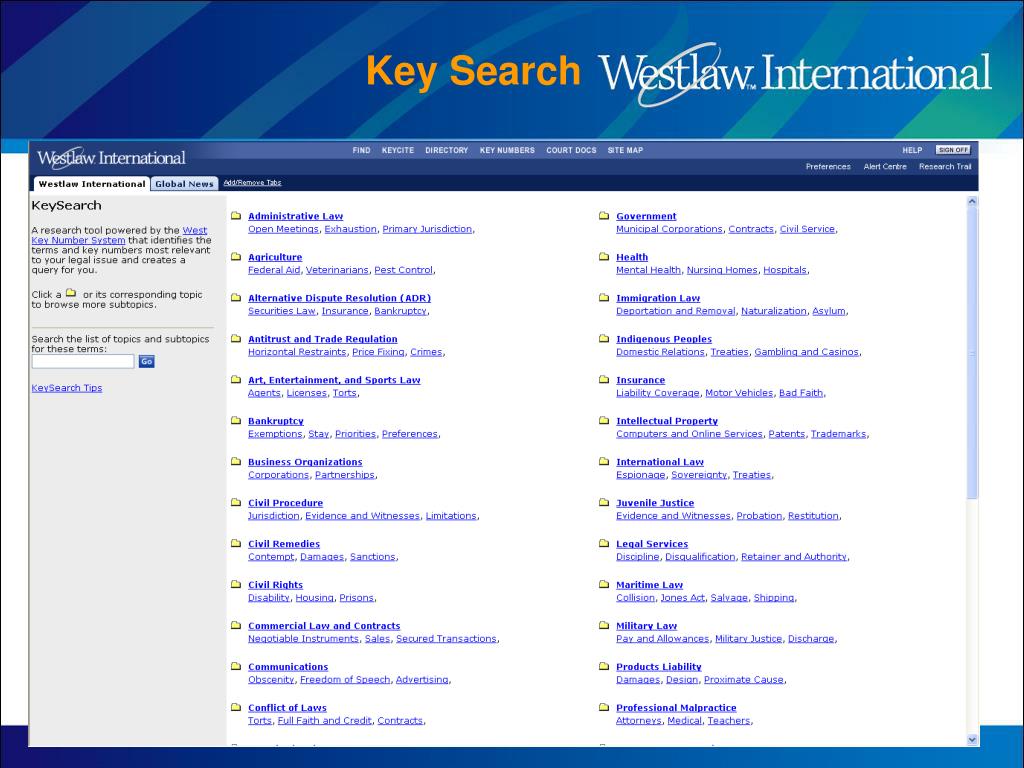
Task: Click the scrollbar down arrow
Action: (x=972, y=739)
